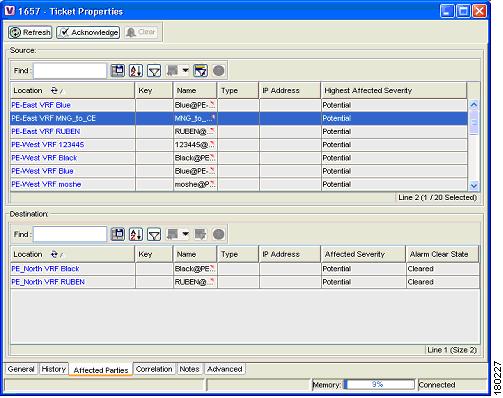Click the V application icon in title bar

pyautogui.click(x=10, y=11)
